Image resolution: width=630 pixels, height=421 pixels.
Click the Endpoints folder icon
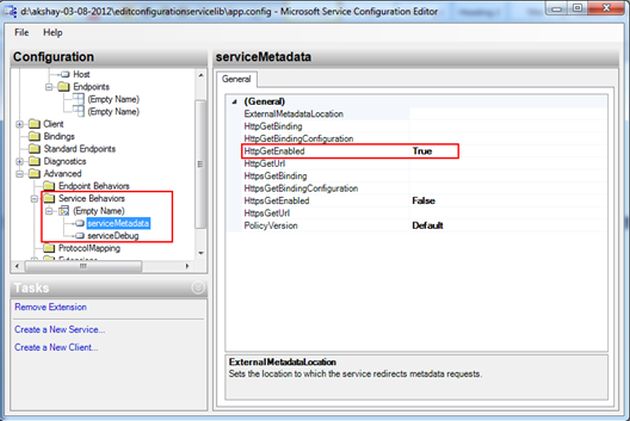point(63,87)
